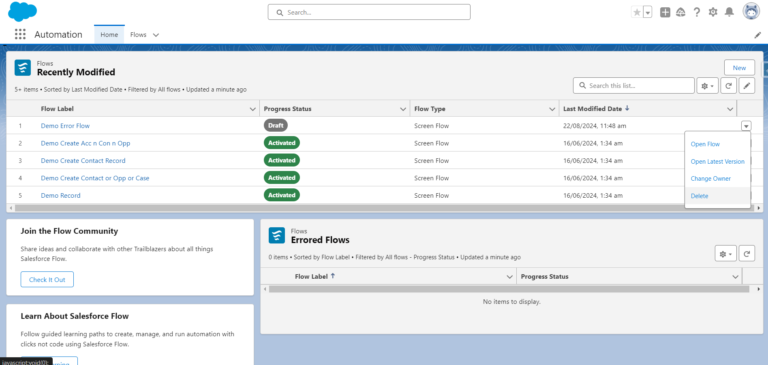This screenshot has width=768, height=365.
Task: Open Demo Create Contact or Opp or Case
Action: pos(95,178)
